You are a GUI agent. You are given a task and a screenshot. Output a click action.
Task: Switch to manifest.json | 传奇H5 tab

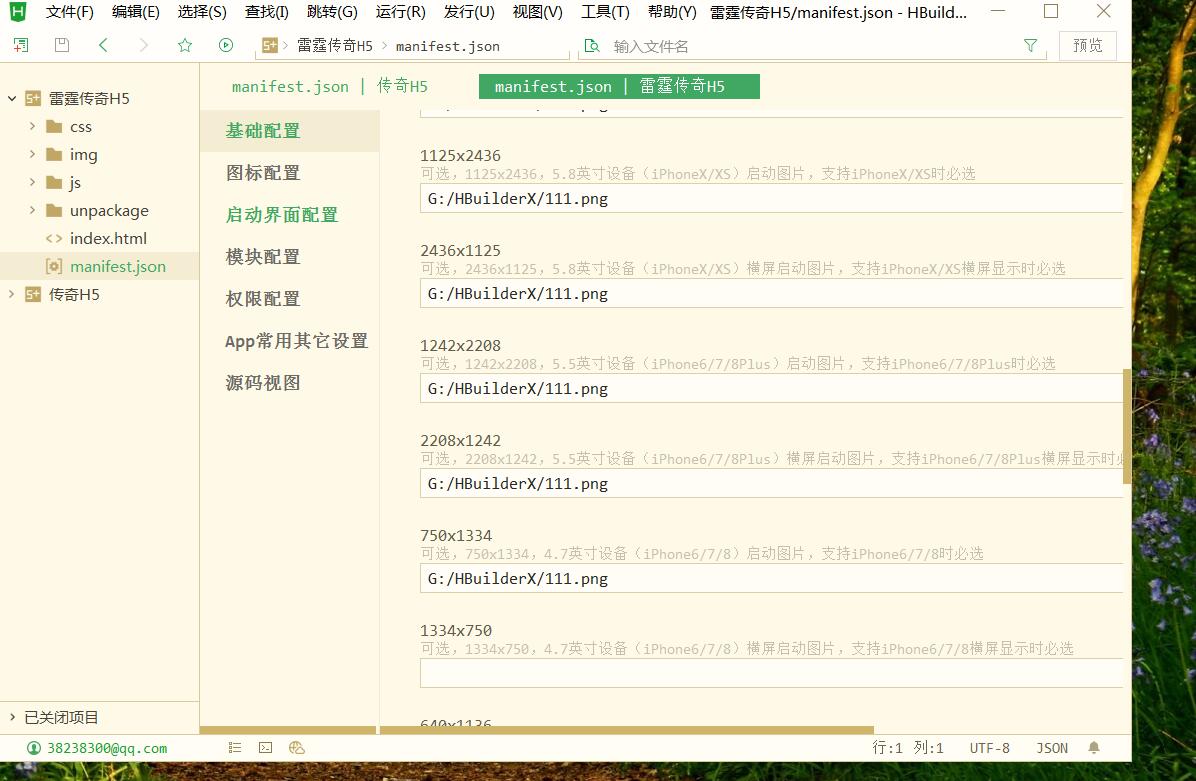tap(329, 86)
